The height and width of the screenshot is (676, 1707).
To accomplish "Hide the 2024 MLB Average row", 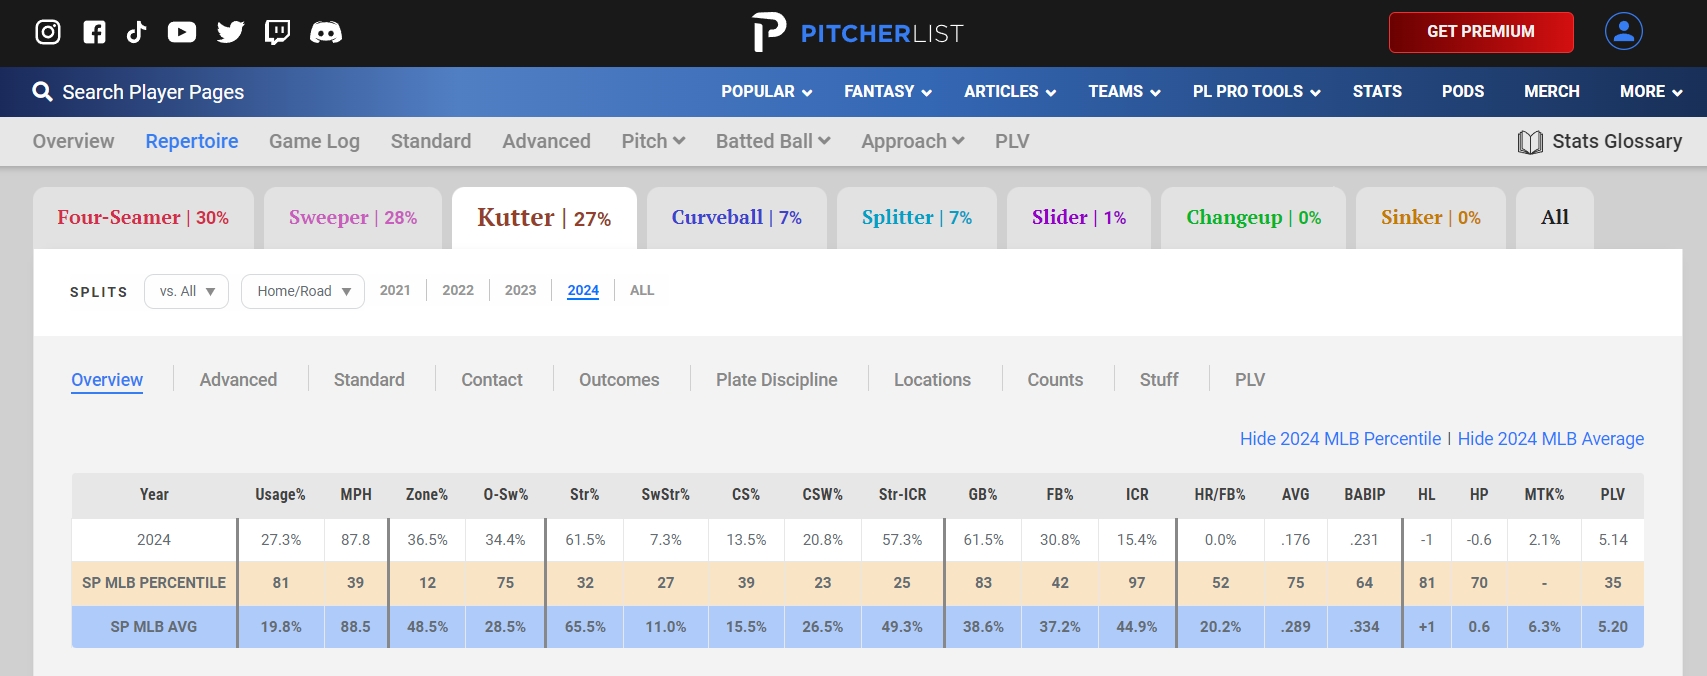I will (1550, 439).
